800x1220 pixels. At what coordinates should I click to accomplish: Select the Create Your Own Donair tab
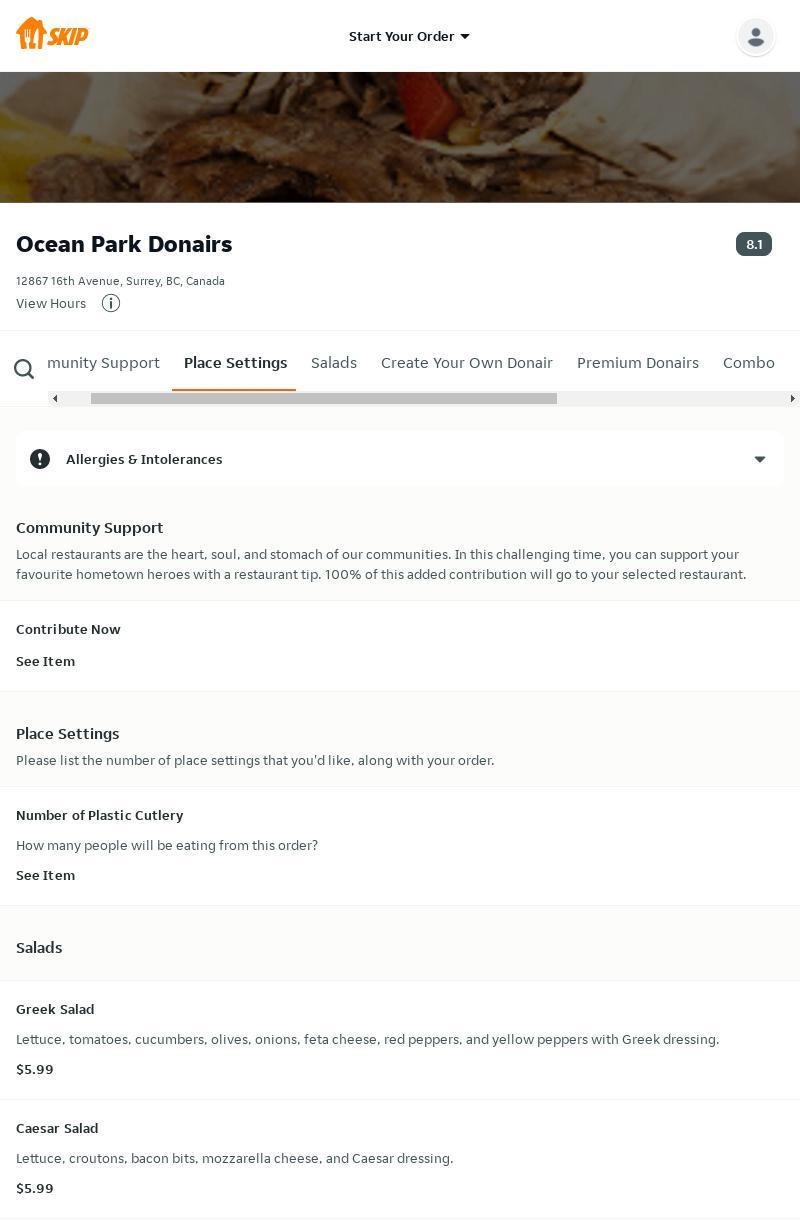pyautogui.click(x=466, y=363)
